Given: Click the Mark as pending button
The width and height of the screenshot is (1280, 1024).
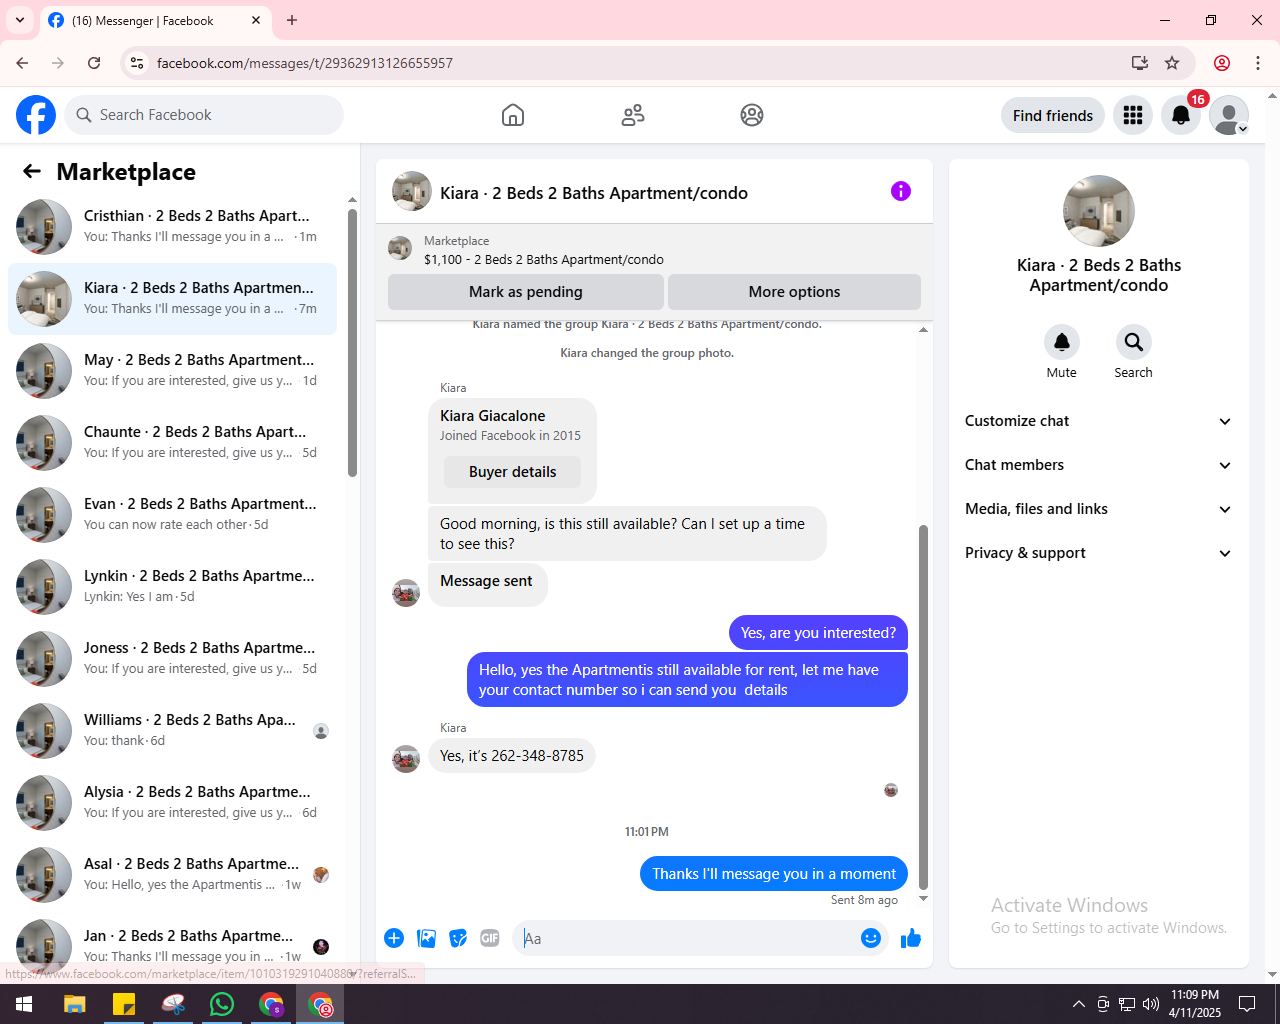Looking at the screenshot, I should point(526,292).
